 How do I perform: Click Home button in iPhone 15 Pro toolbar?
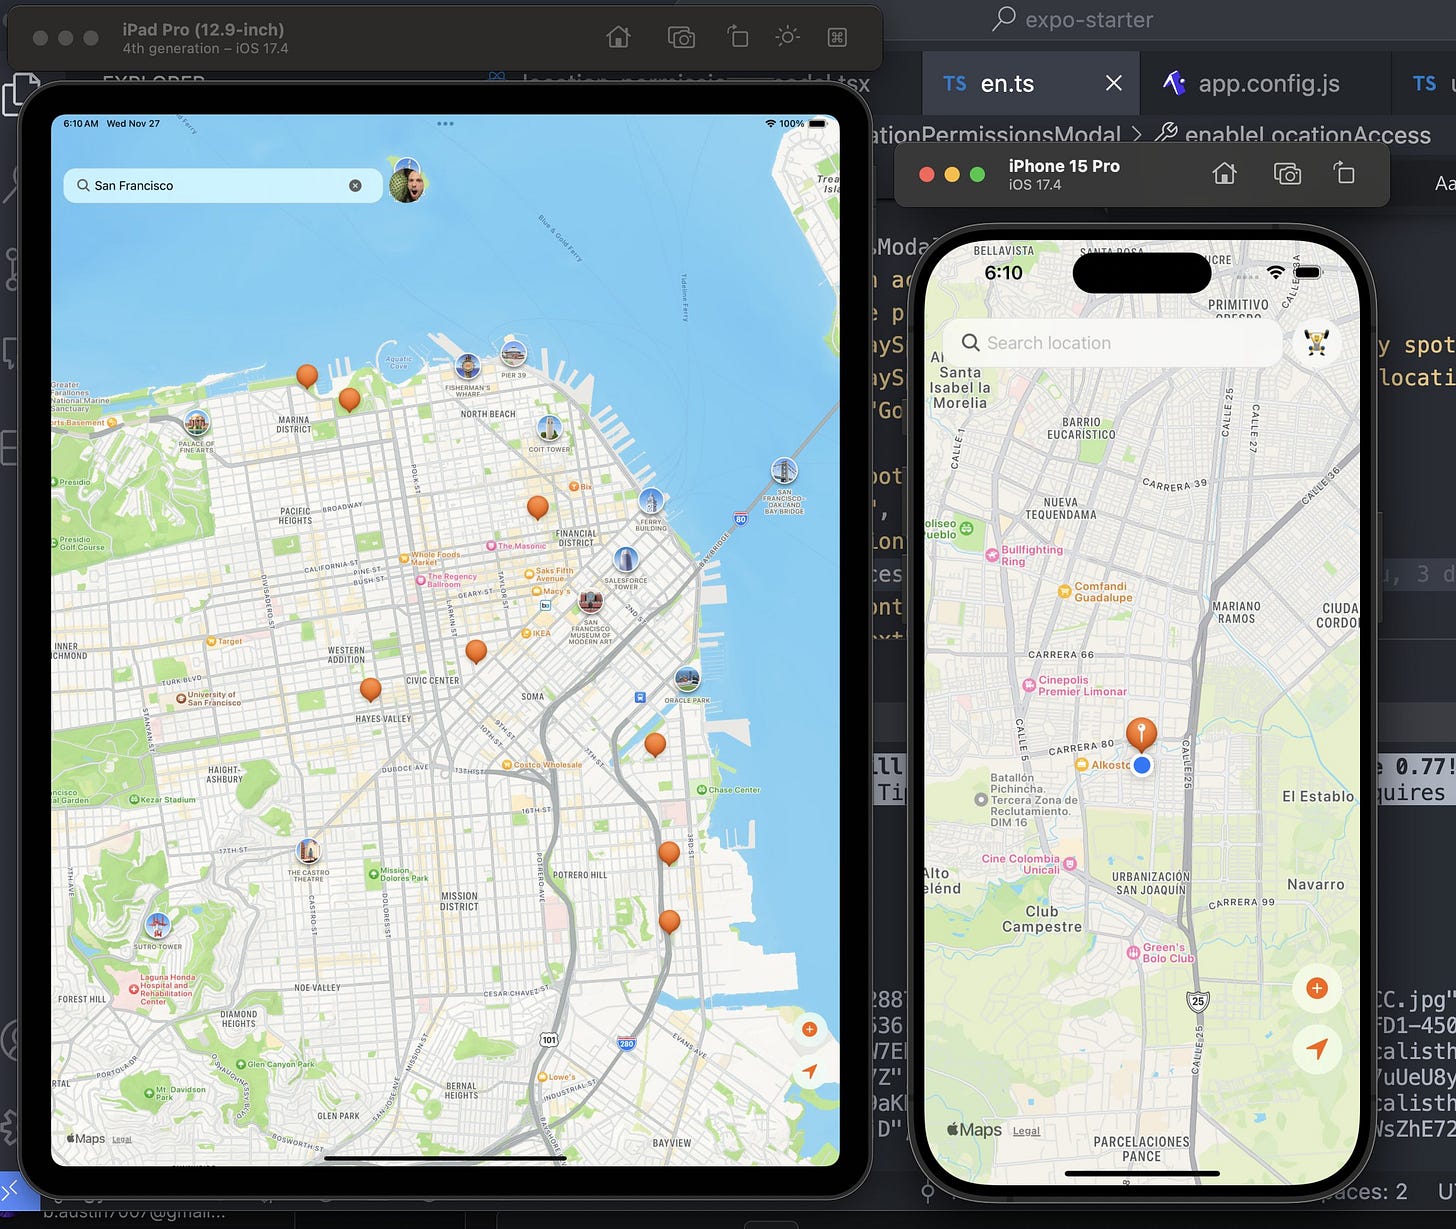coord(1224,174)
